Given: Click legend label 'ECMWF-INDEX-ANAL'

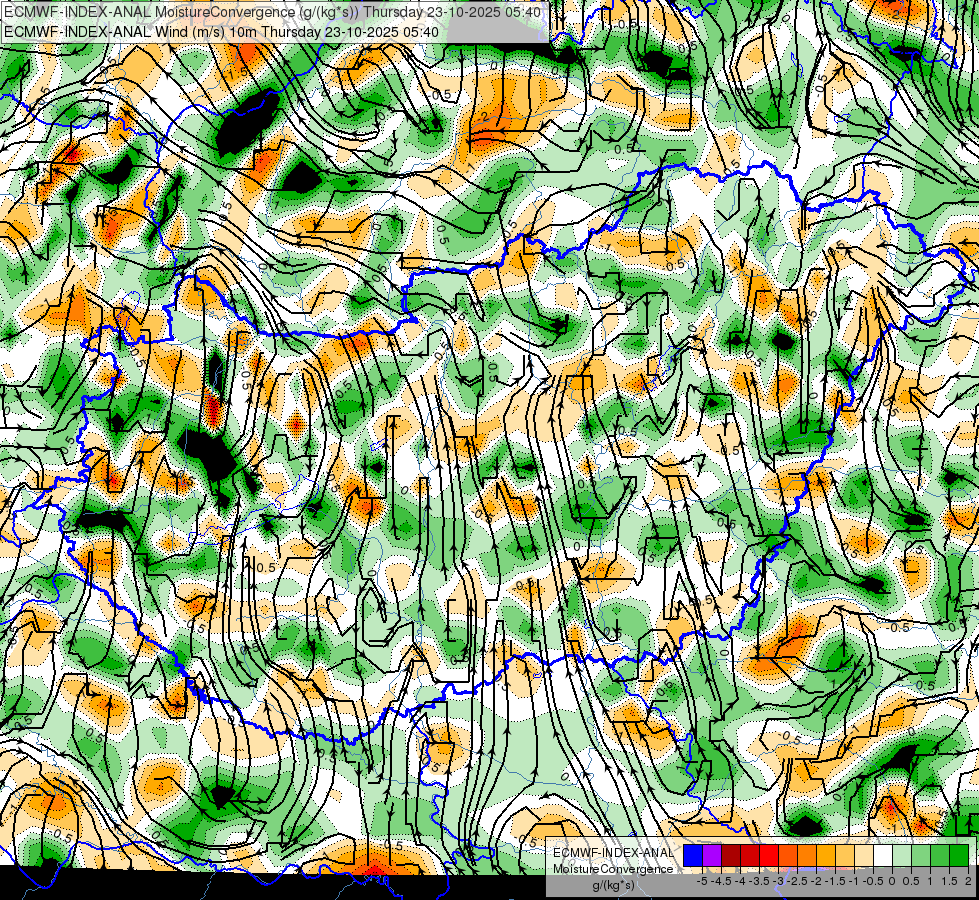Looking at the screenshot, I should (x=613, y=853).
